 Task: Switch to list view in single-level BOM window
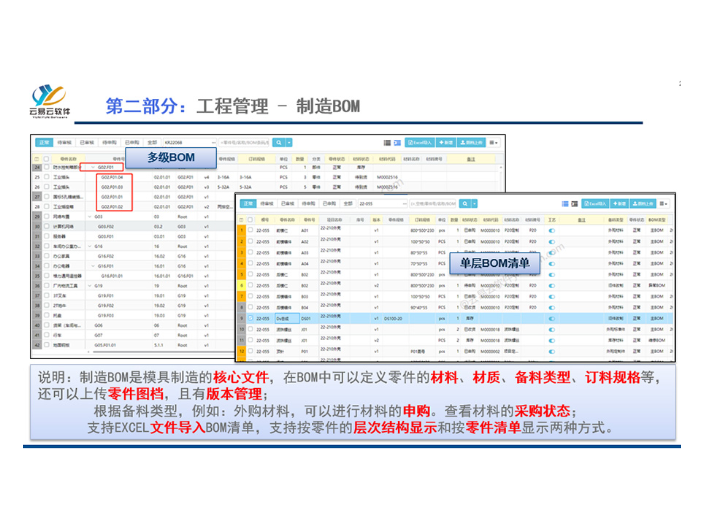point(565,204)
